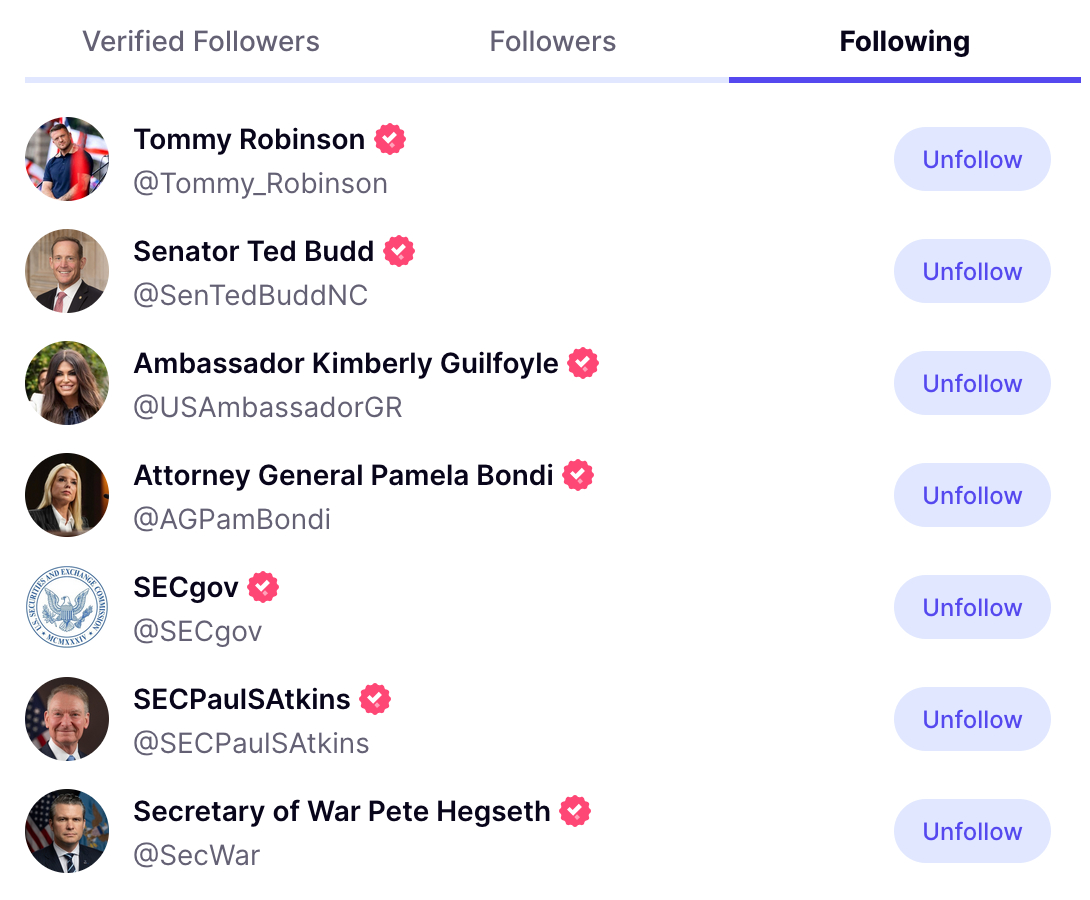Unfollow the @USAmbassadorGR account
This screenshot has width=1090, height=900.
click(x=972, y=383)
